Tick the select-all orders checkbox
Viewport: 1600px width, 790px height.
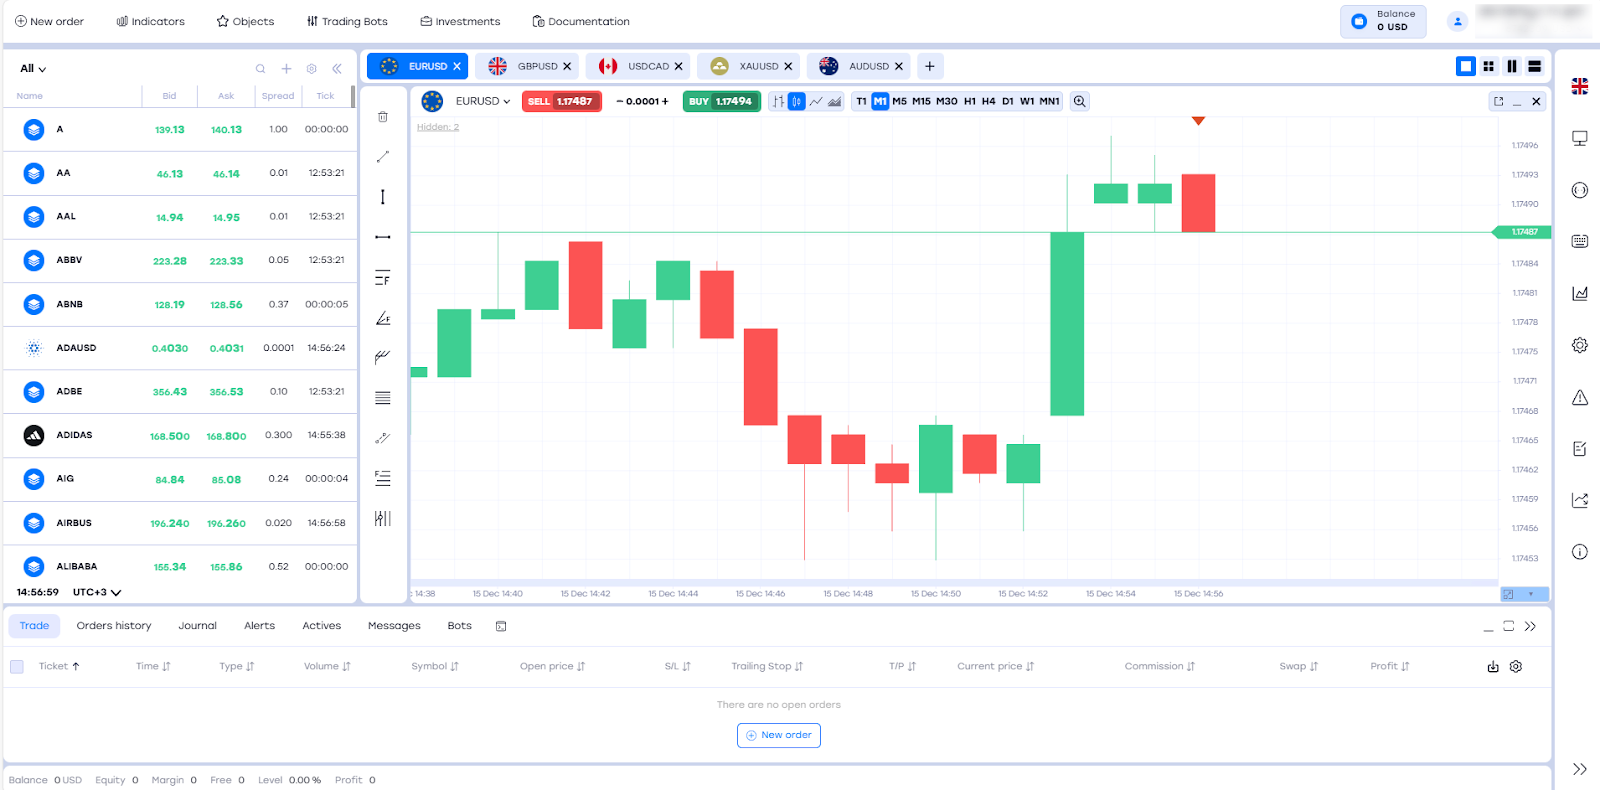click(17, 667)
